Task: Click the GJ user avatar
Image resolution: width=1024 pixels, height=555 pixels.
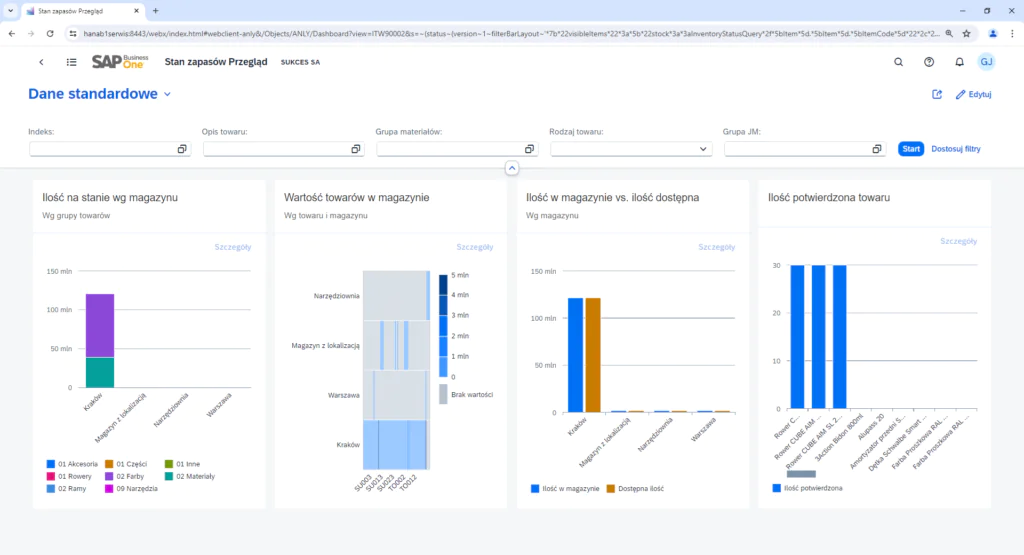Action: [x=986, y=62]
